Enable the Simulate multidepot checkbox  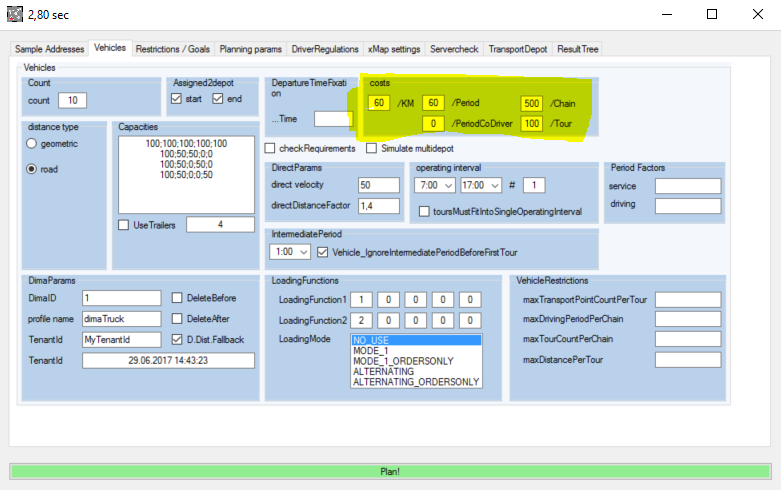372,148
